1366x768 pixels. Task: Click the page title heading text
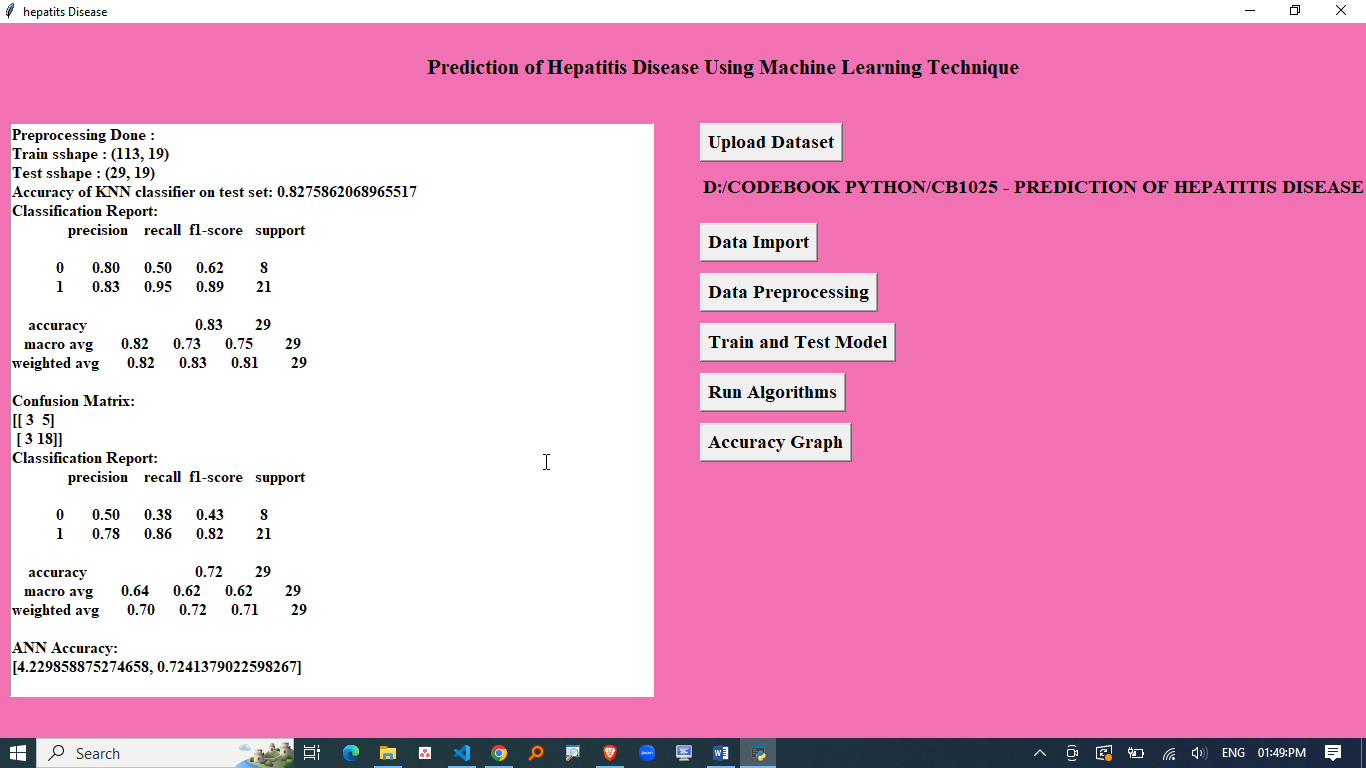tap(723, 68)
